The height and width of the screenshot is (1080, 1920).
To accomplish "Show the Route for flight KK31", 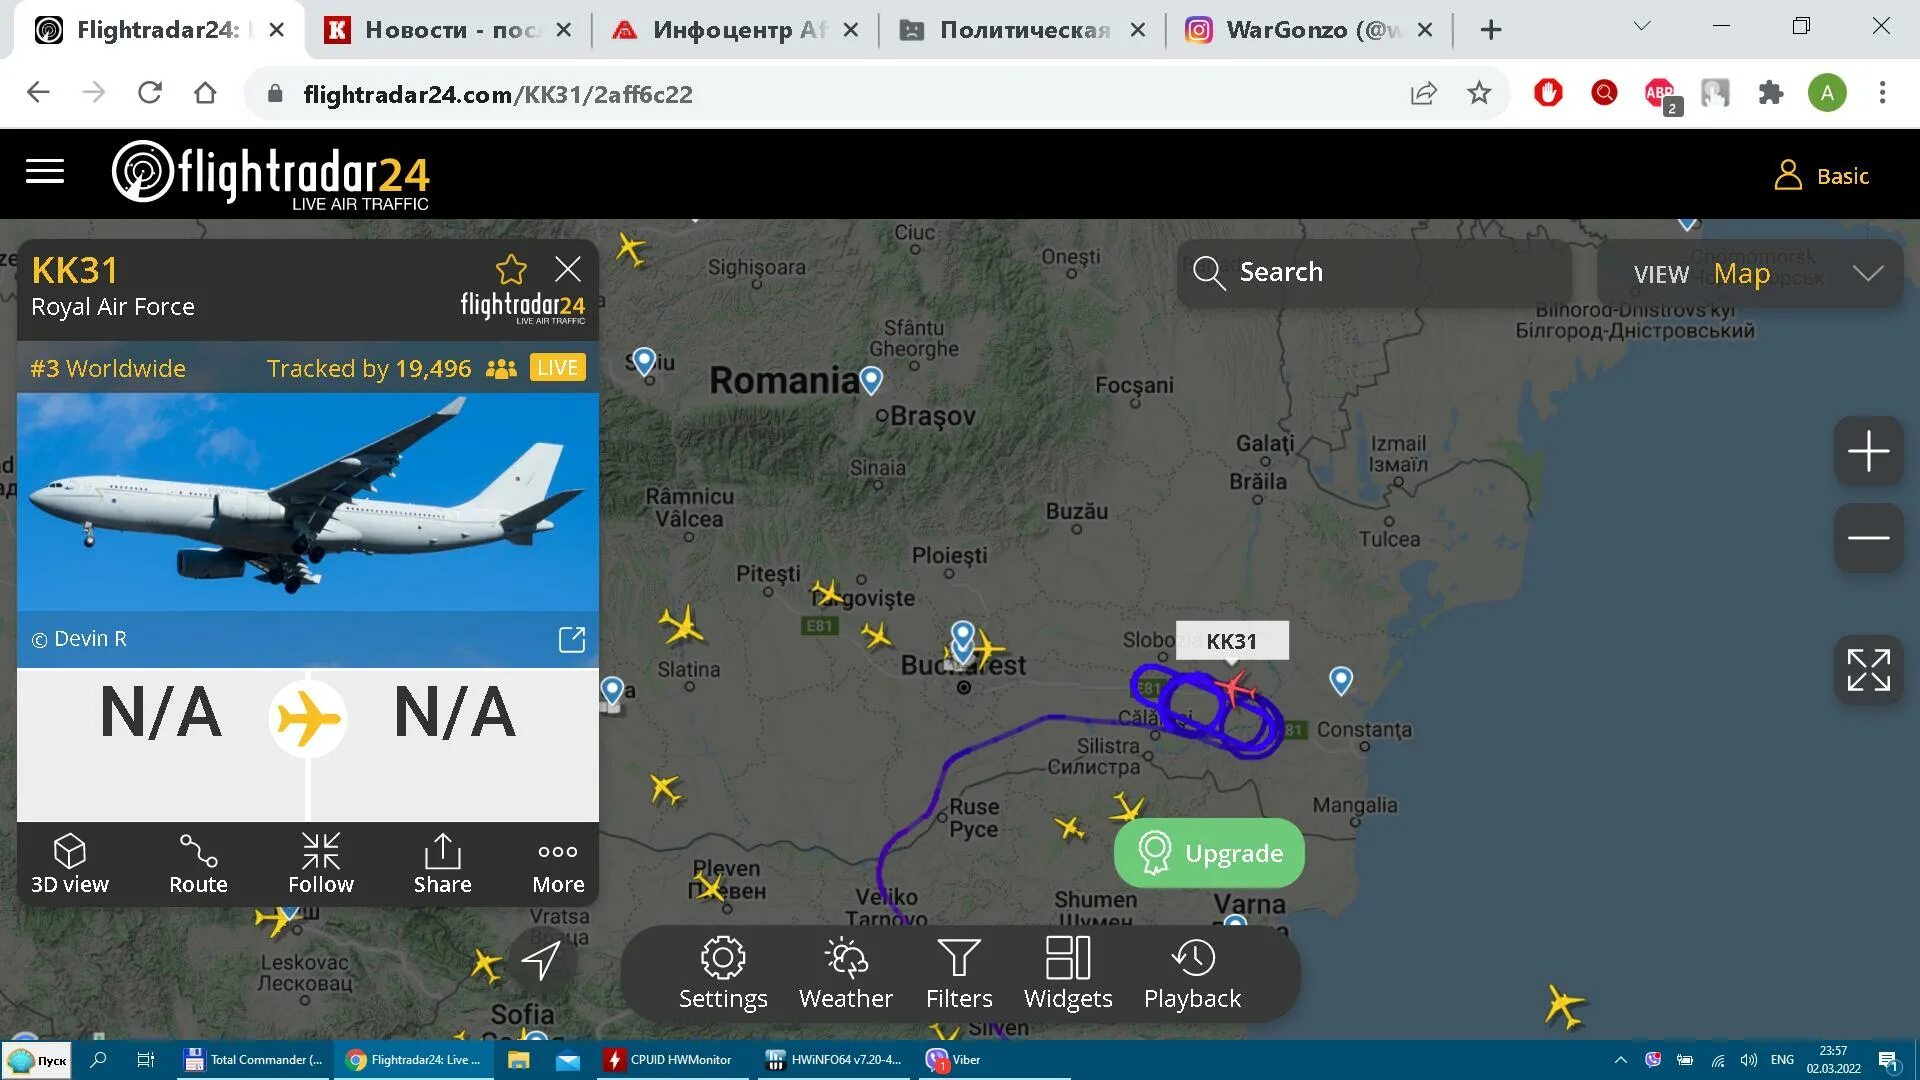I will (198, 864).
